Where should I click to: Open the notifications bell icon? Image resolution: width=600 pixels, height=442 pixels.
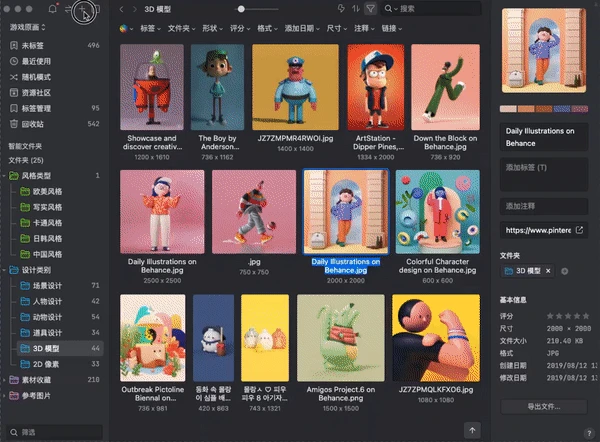(x=52, y=8)
